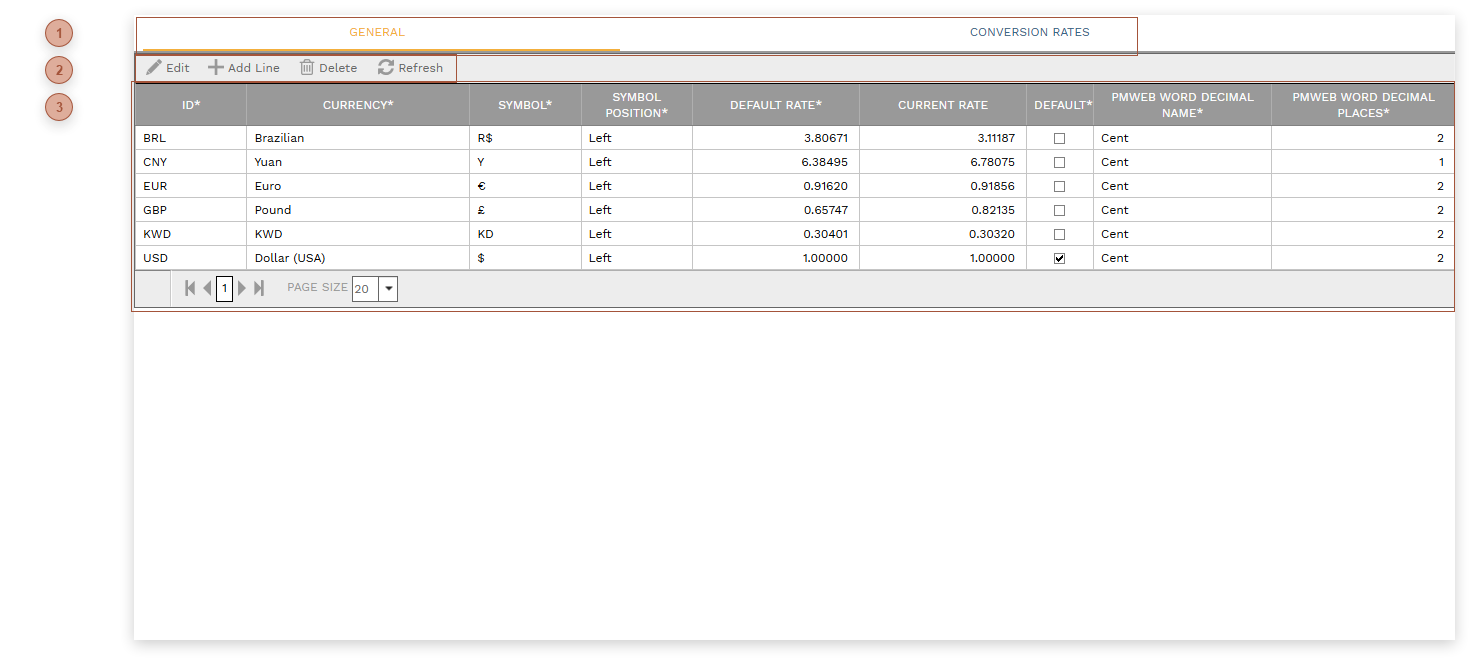Tick the Default checkbox for CNY
Screen dimensions: 1476x663
pos(1059,162)
